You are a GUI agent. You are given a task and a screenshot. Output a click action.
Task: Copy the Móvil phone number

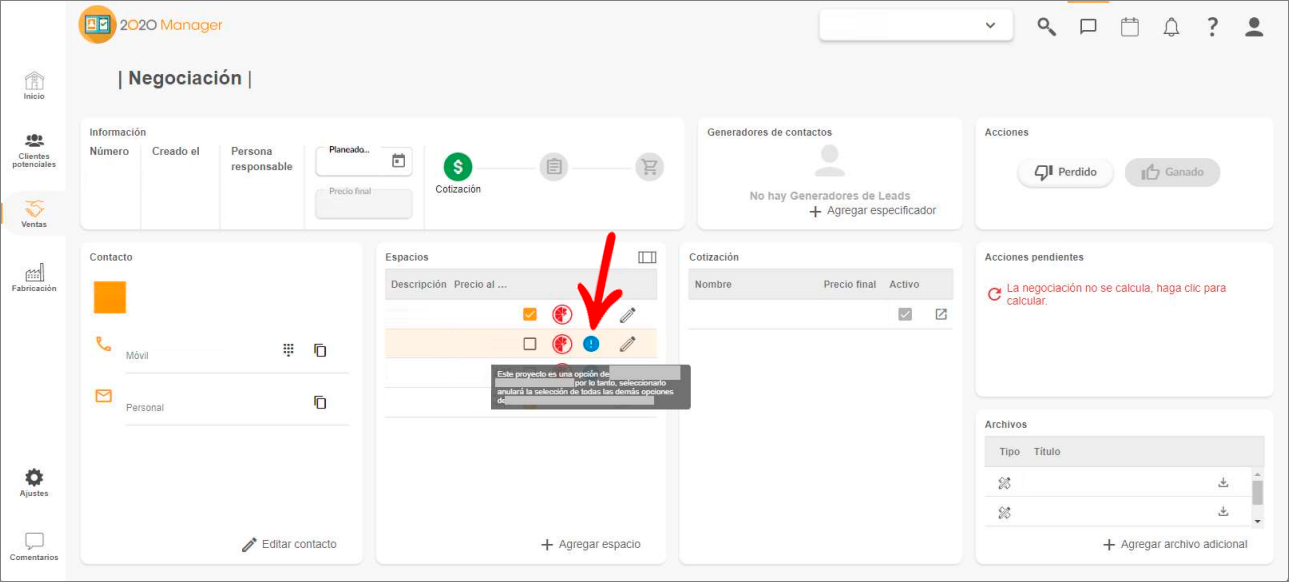click(320, 350)
